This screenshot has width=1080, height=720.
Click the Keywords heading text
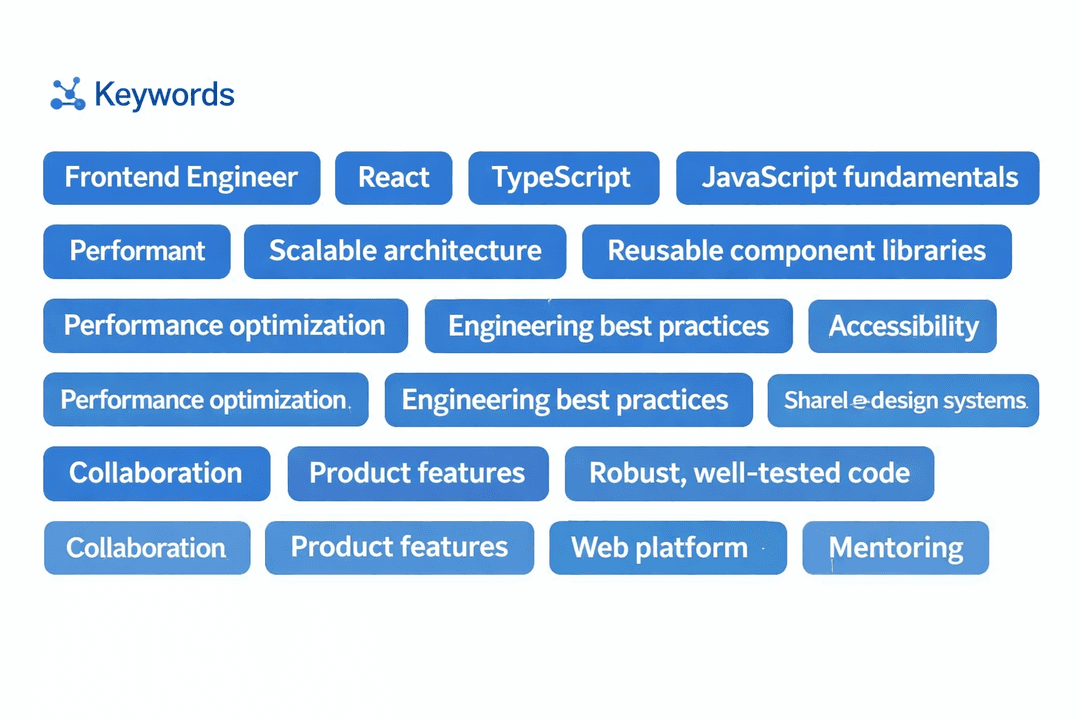(x=163, y=93)
